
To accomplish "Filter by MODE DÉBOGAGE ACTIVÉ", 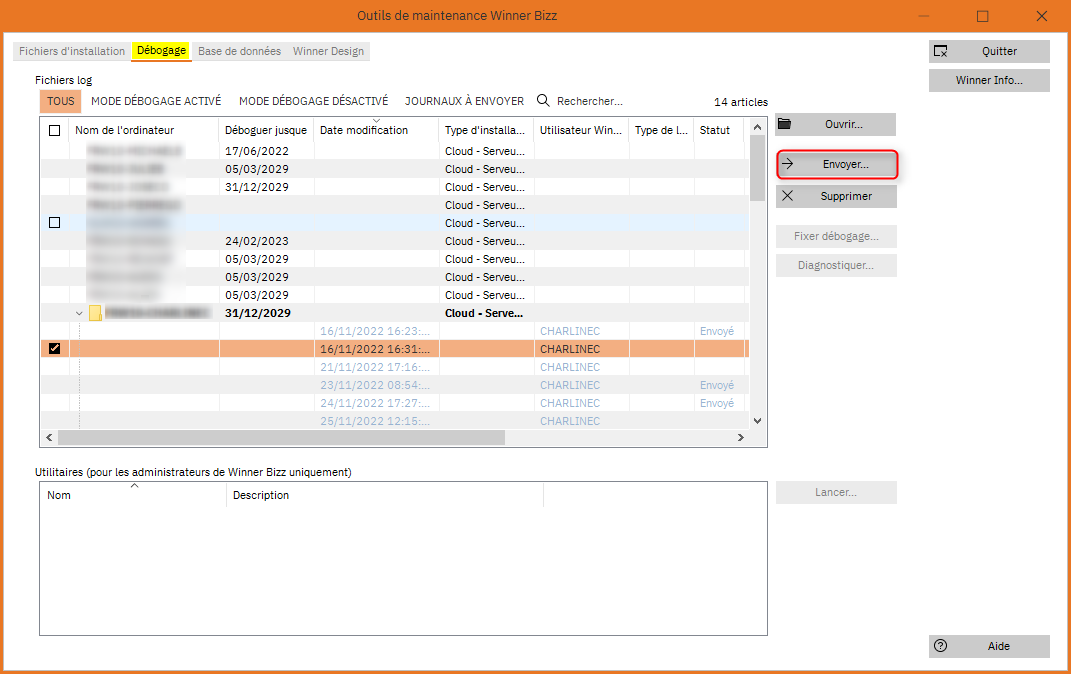I will pos(156,101).
